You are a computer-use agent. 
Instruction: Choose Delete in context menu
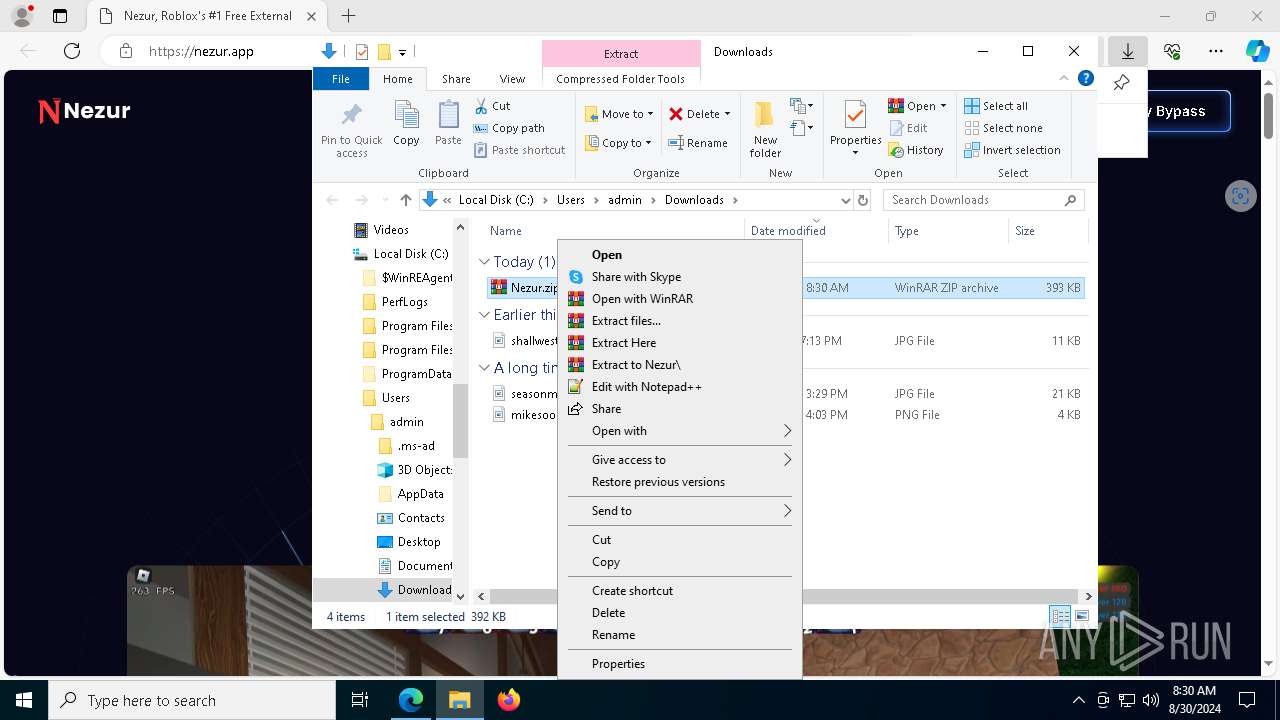679,613
